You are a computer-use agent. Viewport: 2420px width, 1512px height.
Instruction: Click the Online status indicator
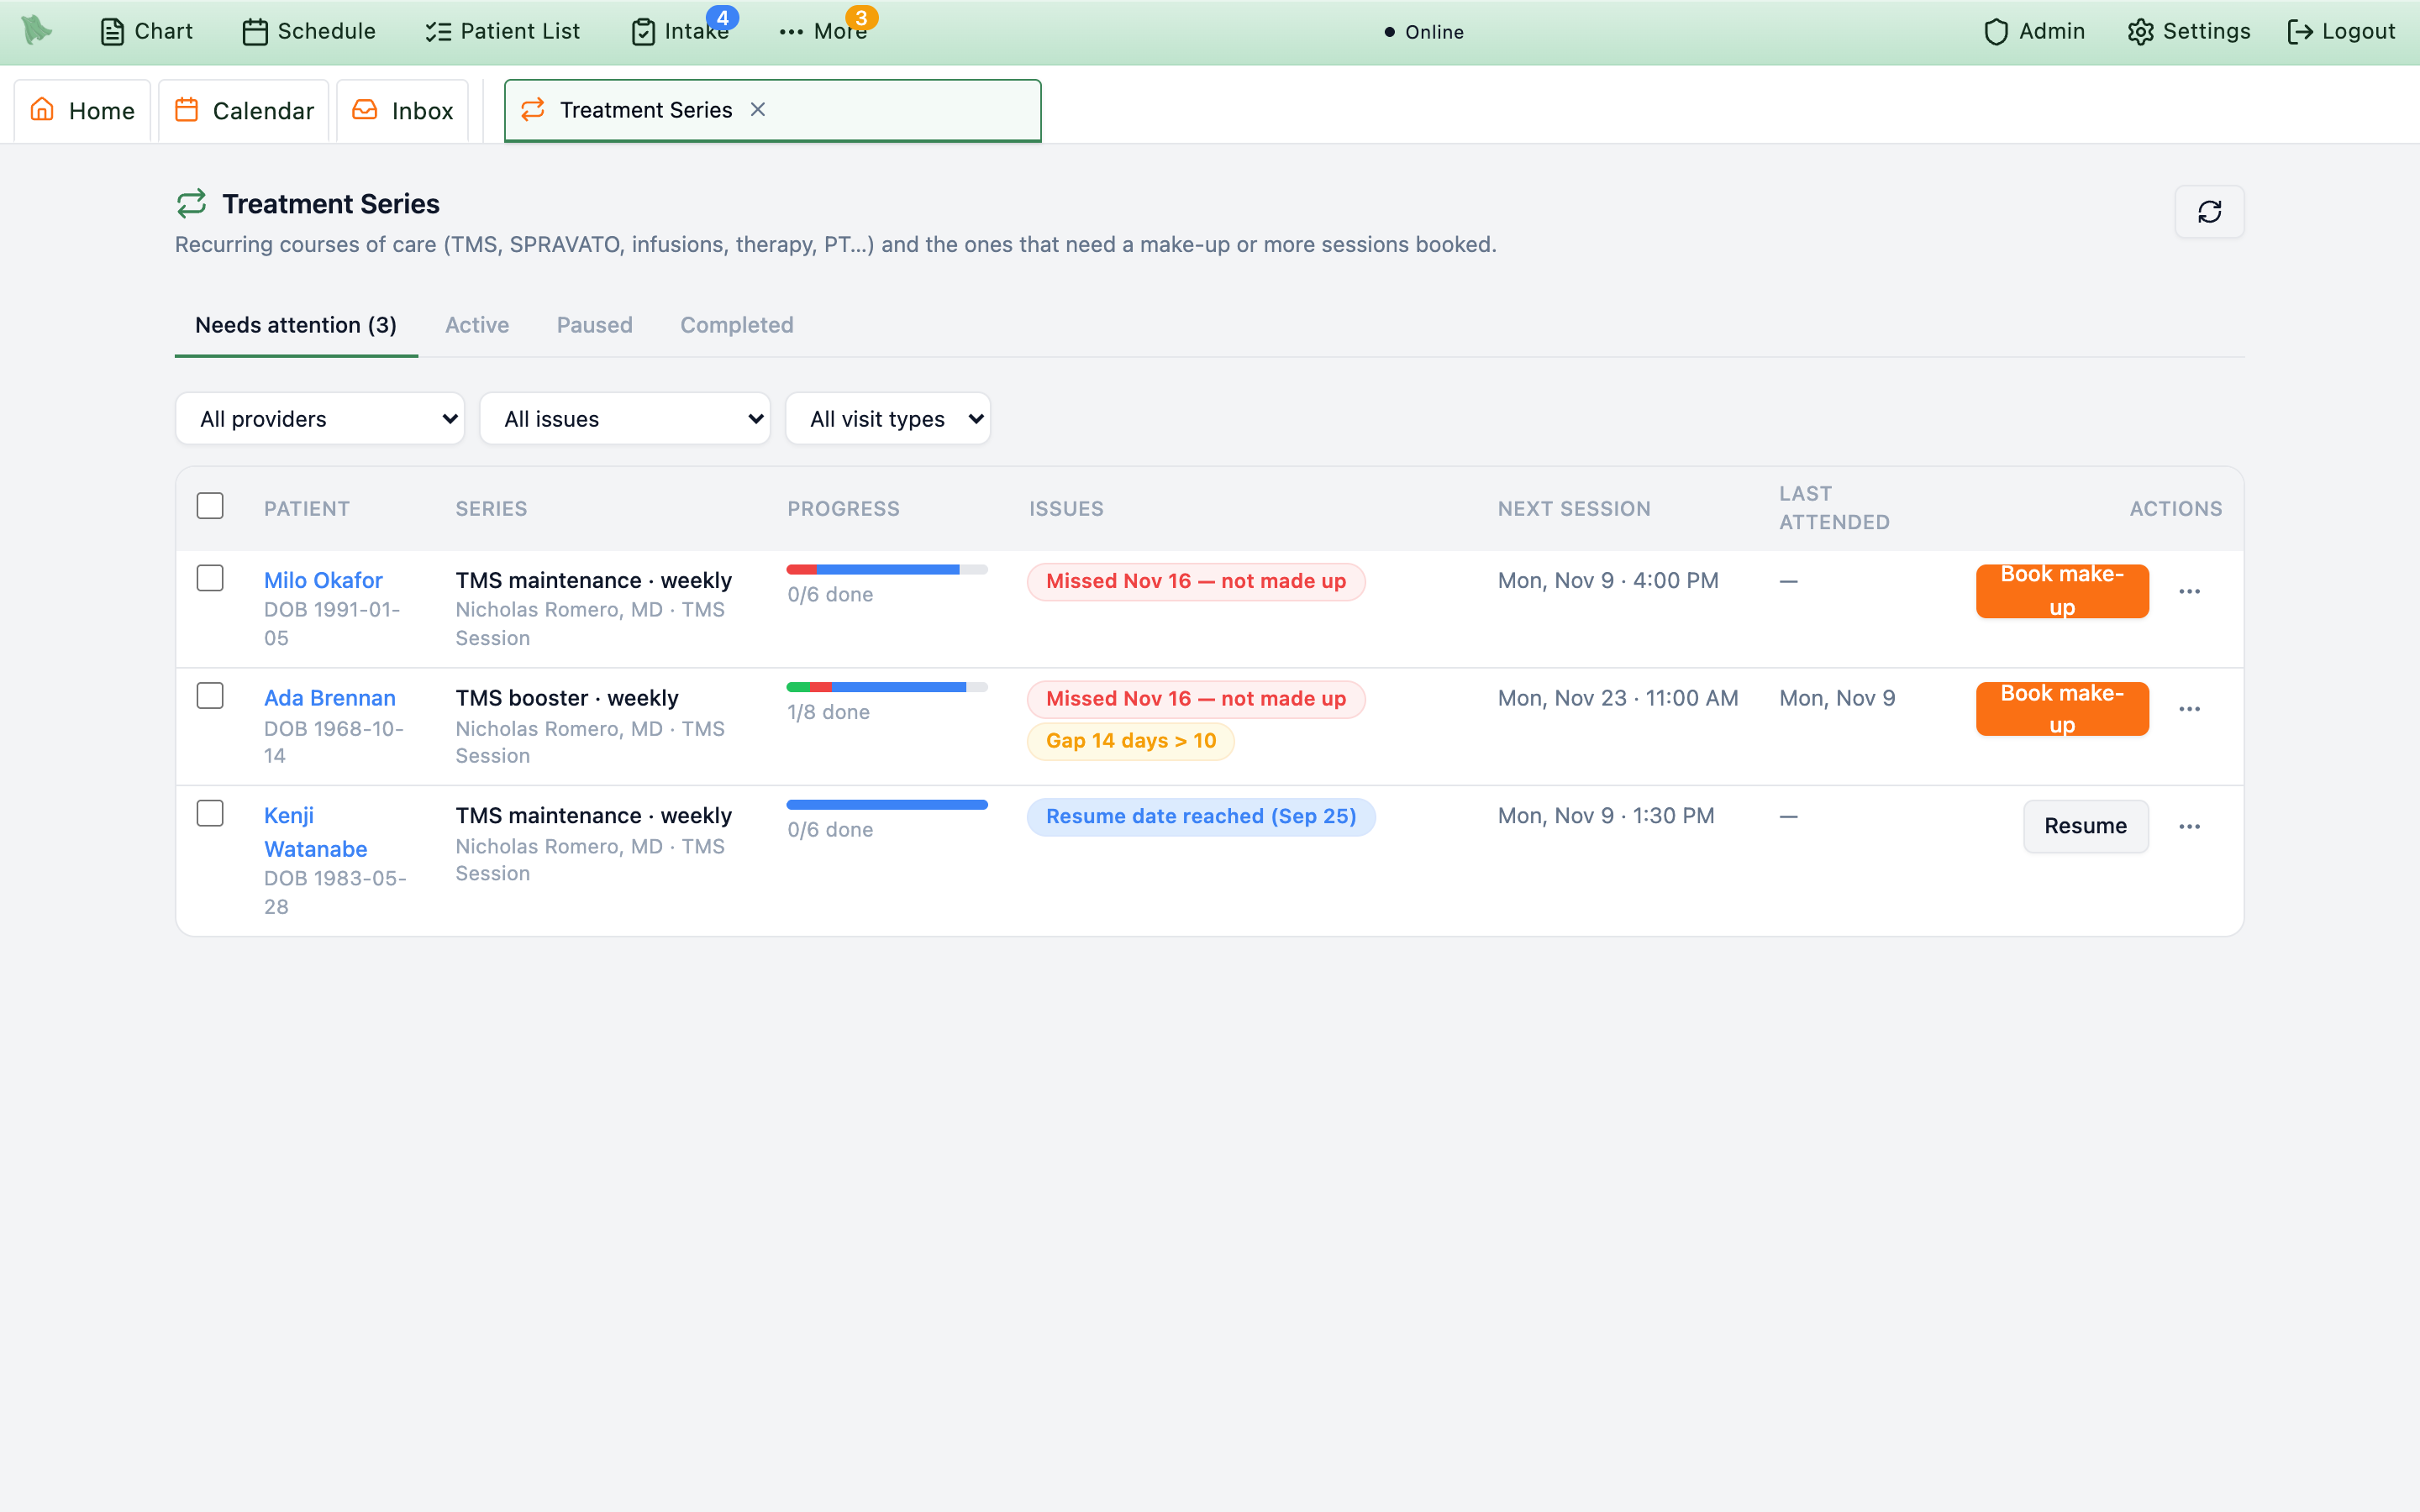pyautogui.click(x=1424, y=32)
